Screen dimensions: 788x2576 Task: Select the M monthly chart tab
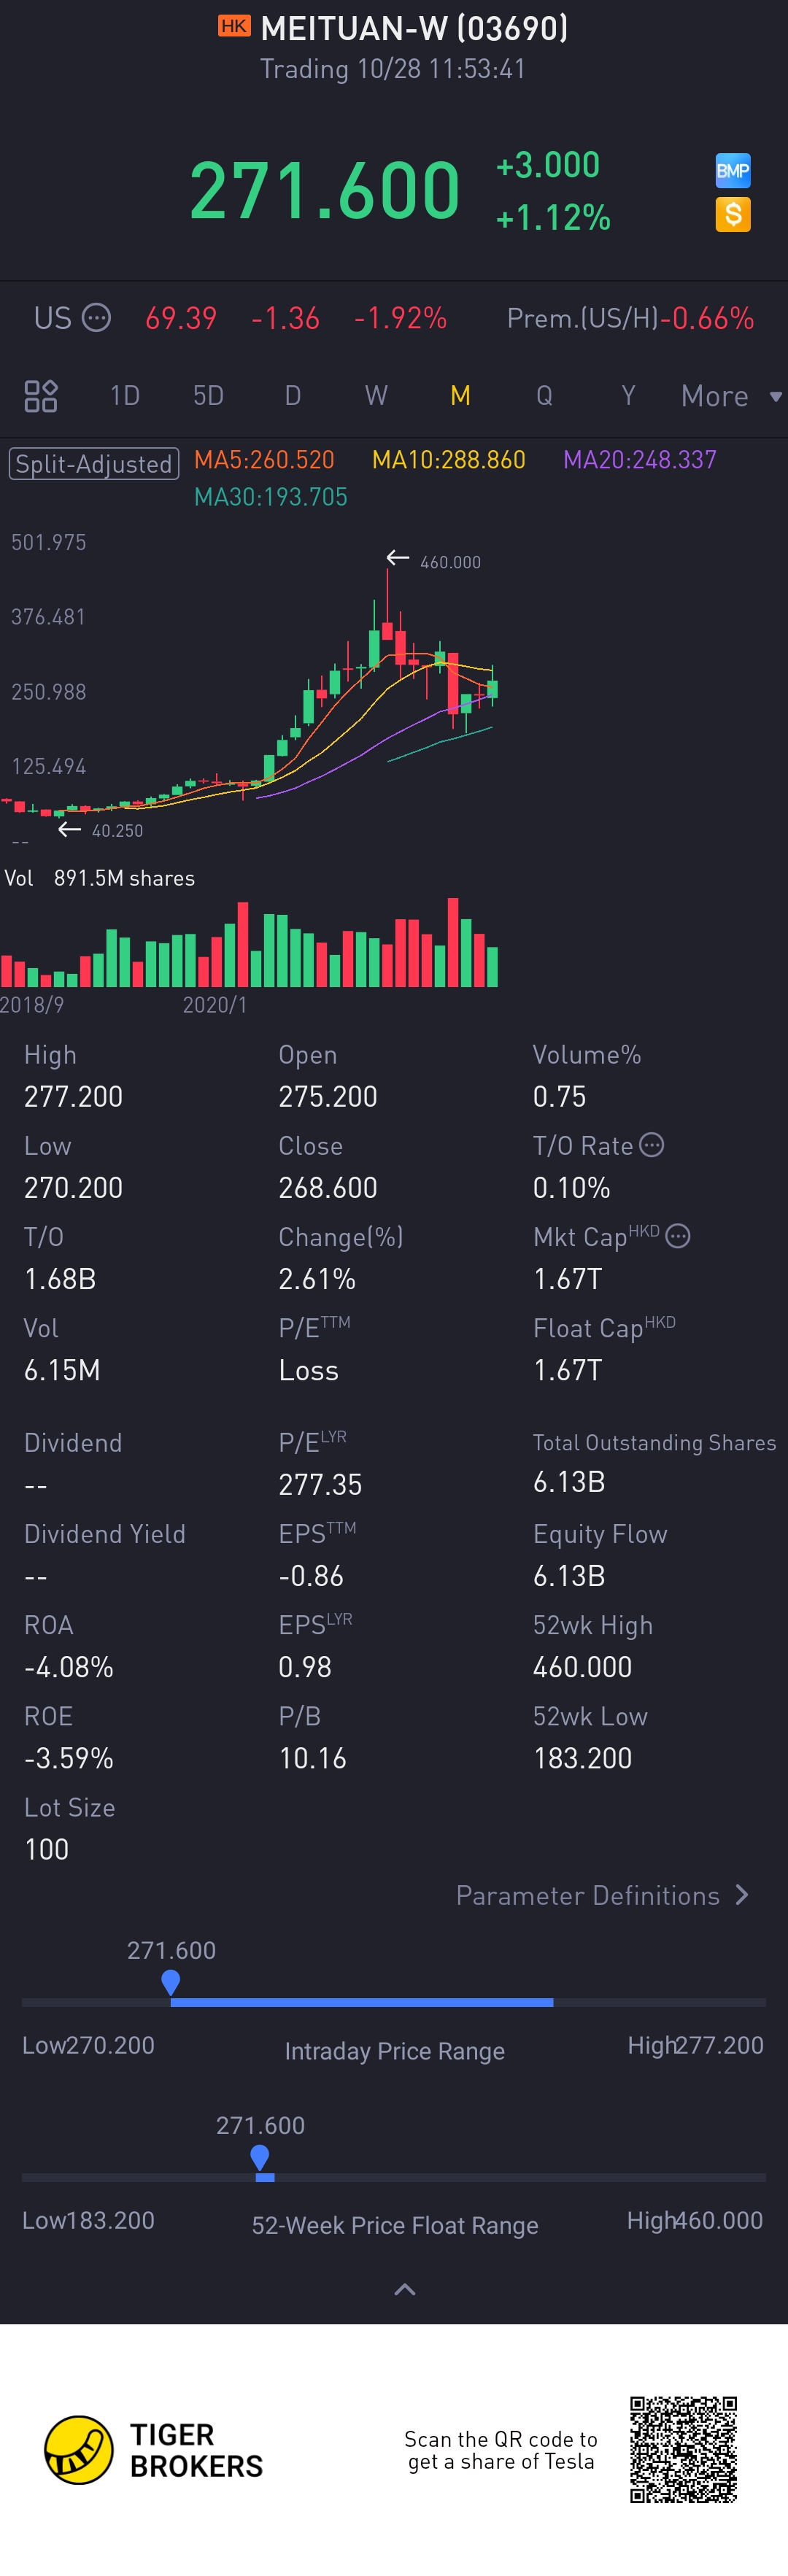(460, 396)
